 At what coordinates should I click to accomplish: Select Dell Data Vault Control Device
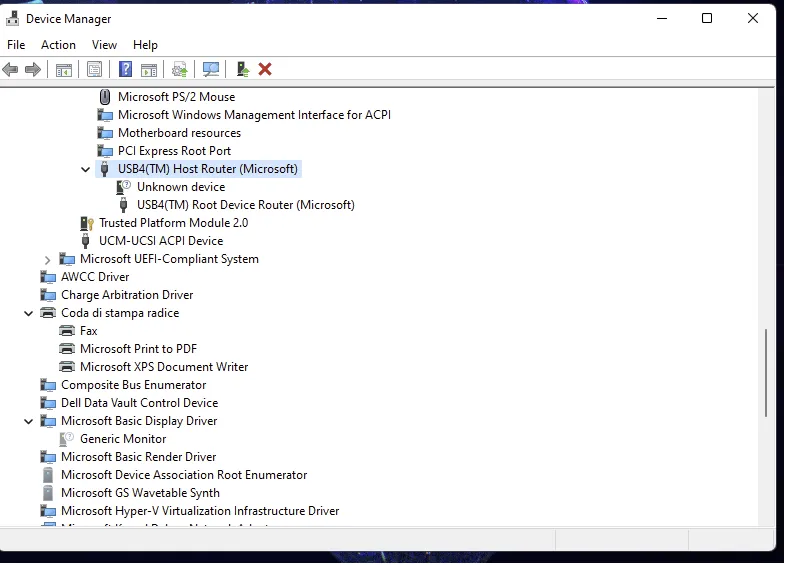point(139,403)
